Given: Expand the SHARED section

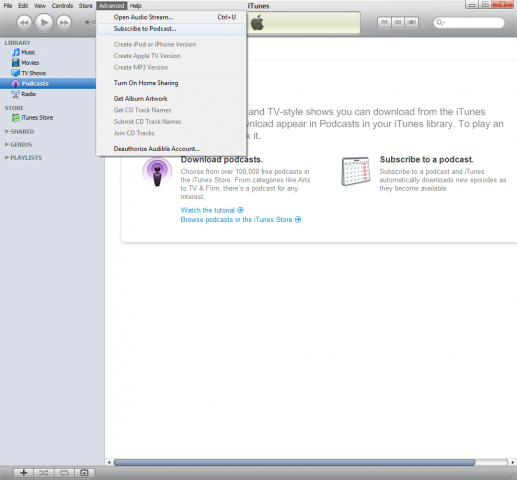Looking at the screenshot, I should (x=7, y=131).
